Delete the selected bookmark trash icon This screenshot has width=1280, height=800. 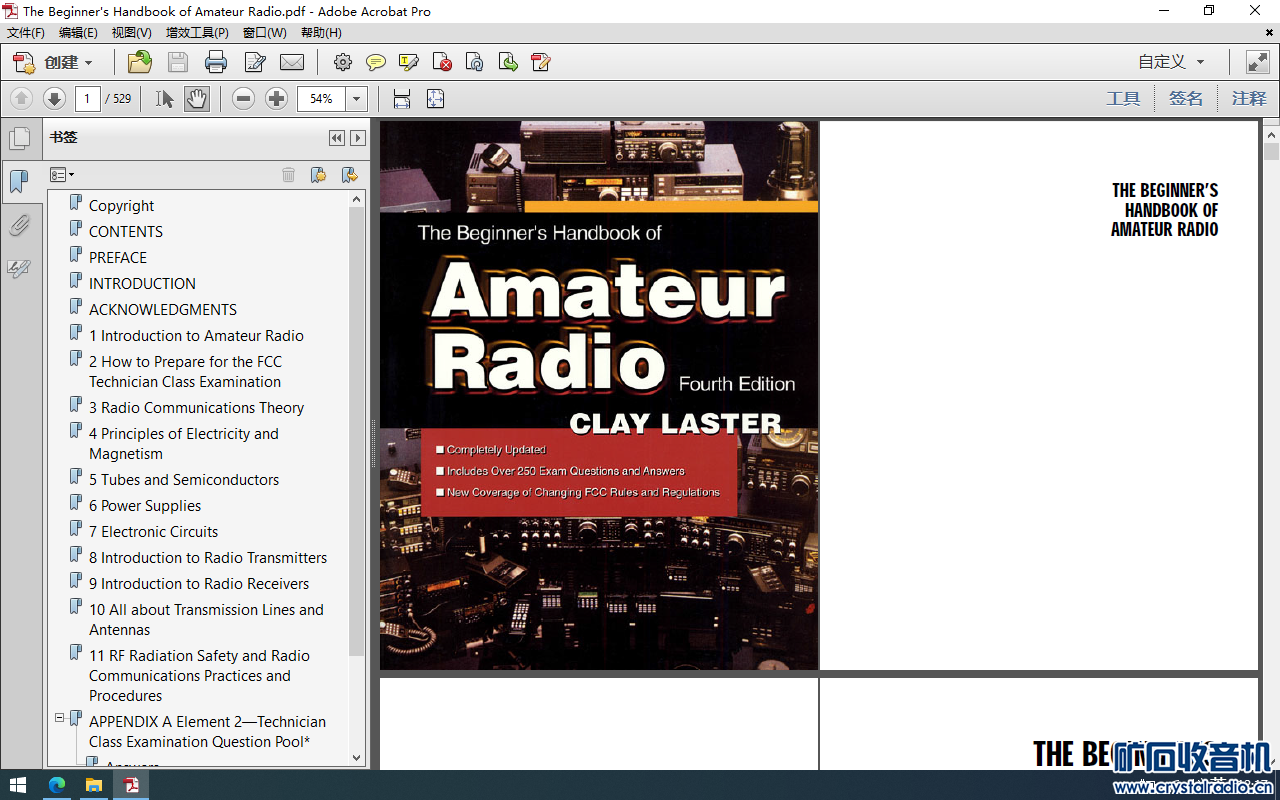click(x=288, y=175)
